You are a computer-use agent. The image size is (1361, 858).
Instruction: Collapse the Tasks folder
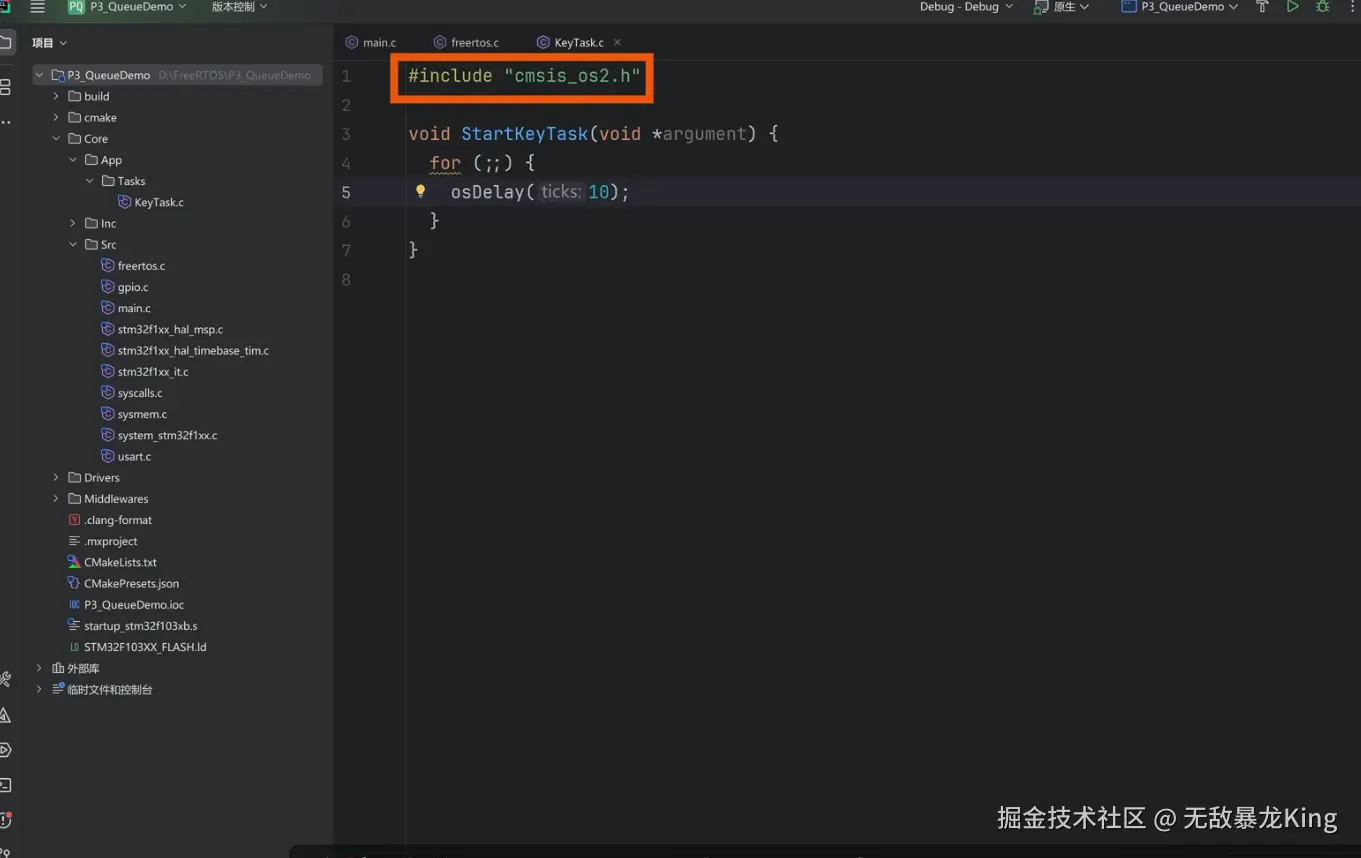point(90,181)
